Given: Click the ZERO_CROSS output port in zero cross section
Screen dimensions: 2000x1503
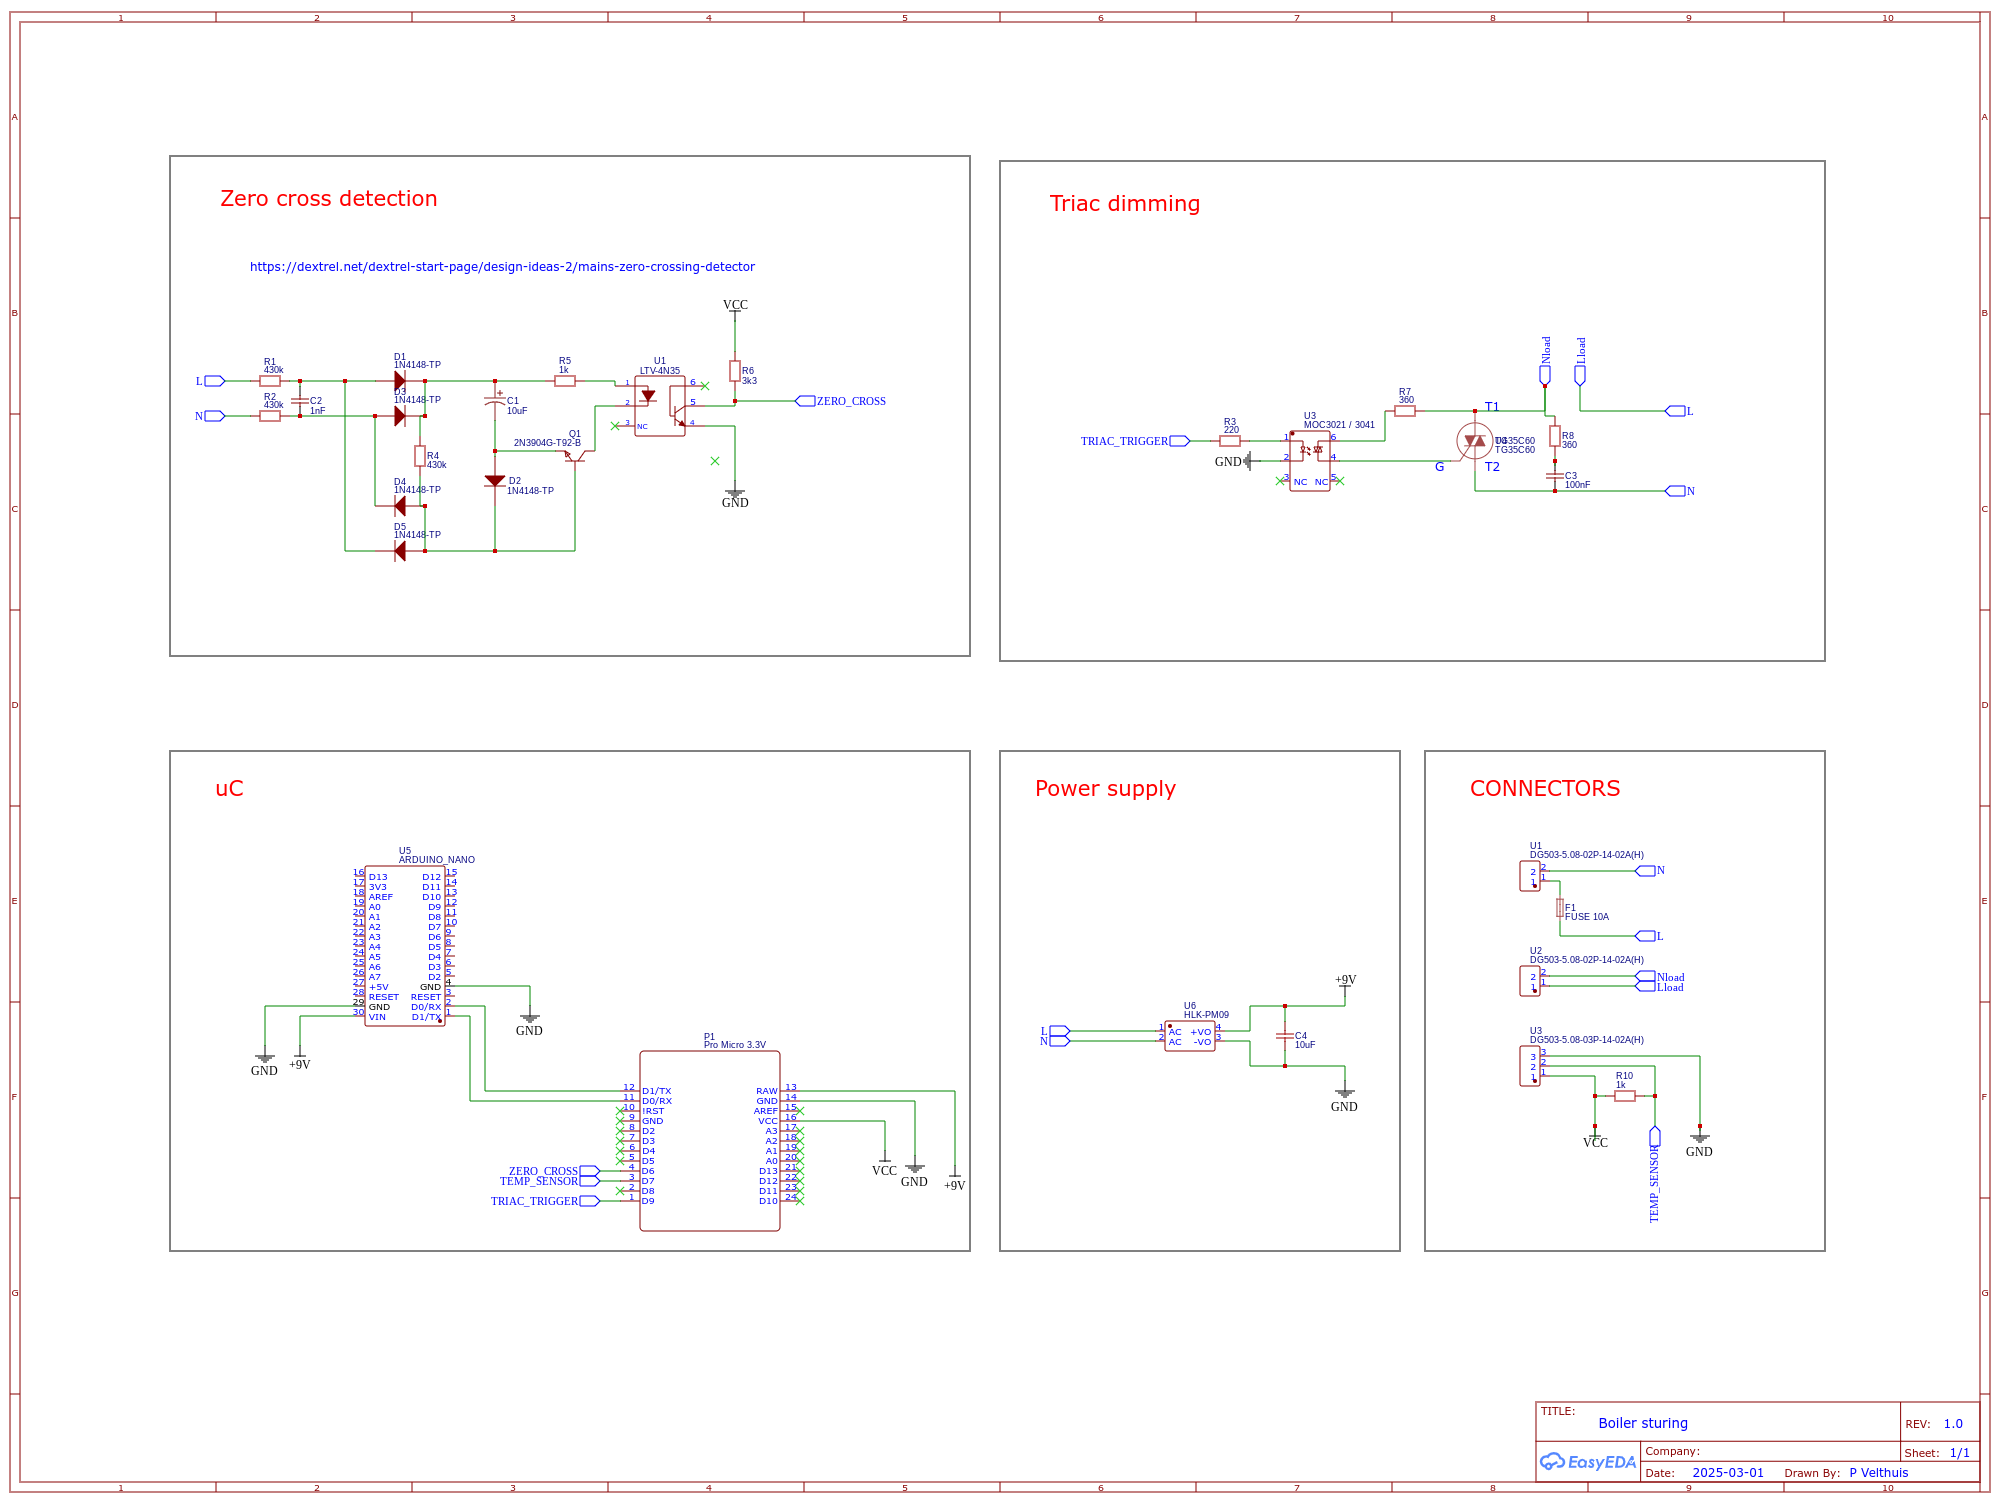Looking at the screenshot, I should pyautogui.click(x=840, y=401).
